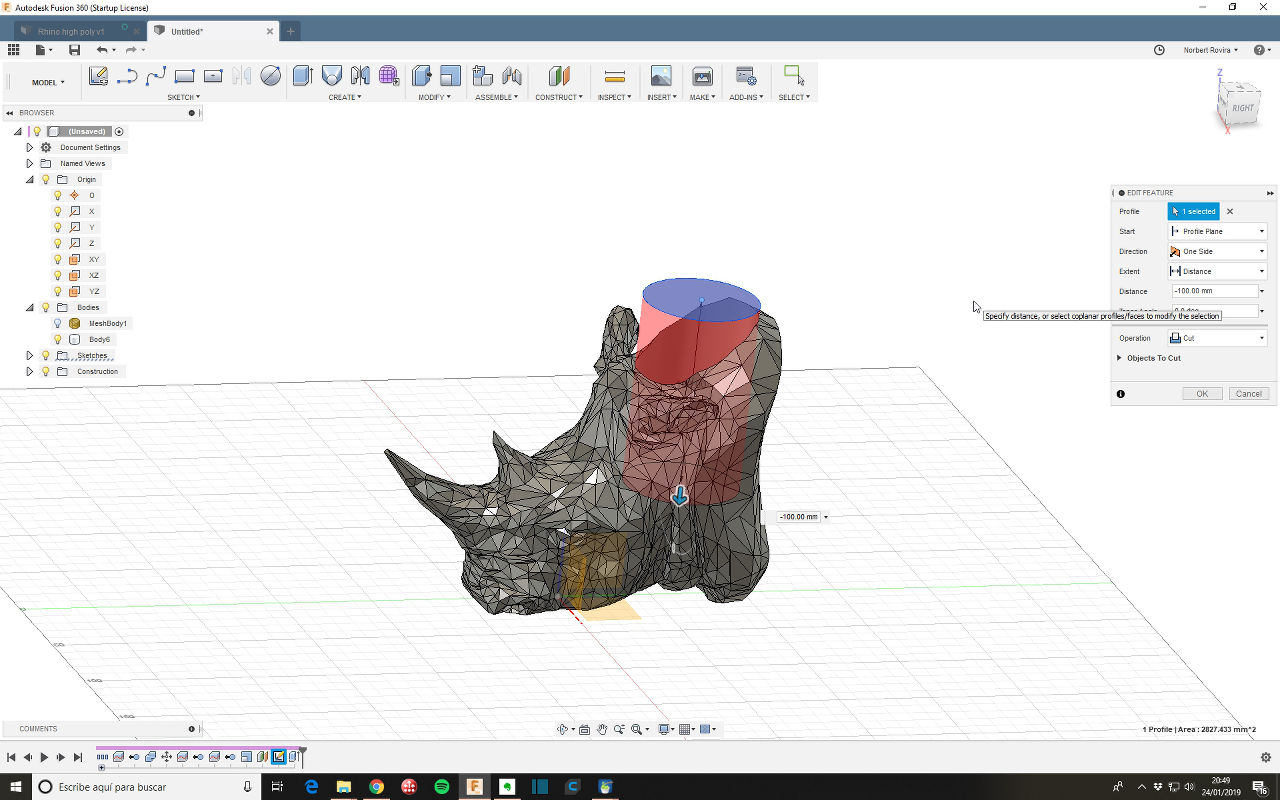Click the 3D Print Make icon
This screenshot has width=1280, height=800.
[x=702, y=76]
